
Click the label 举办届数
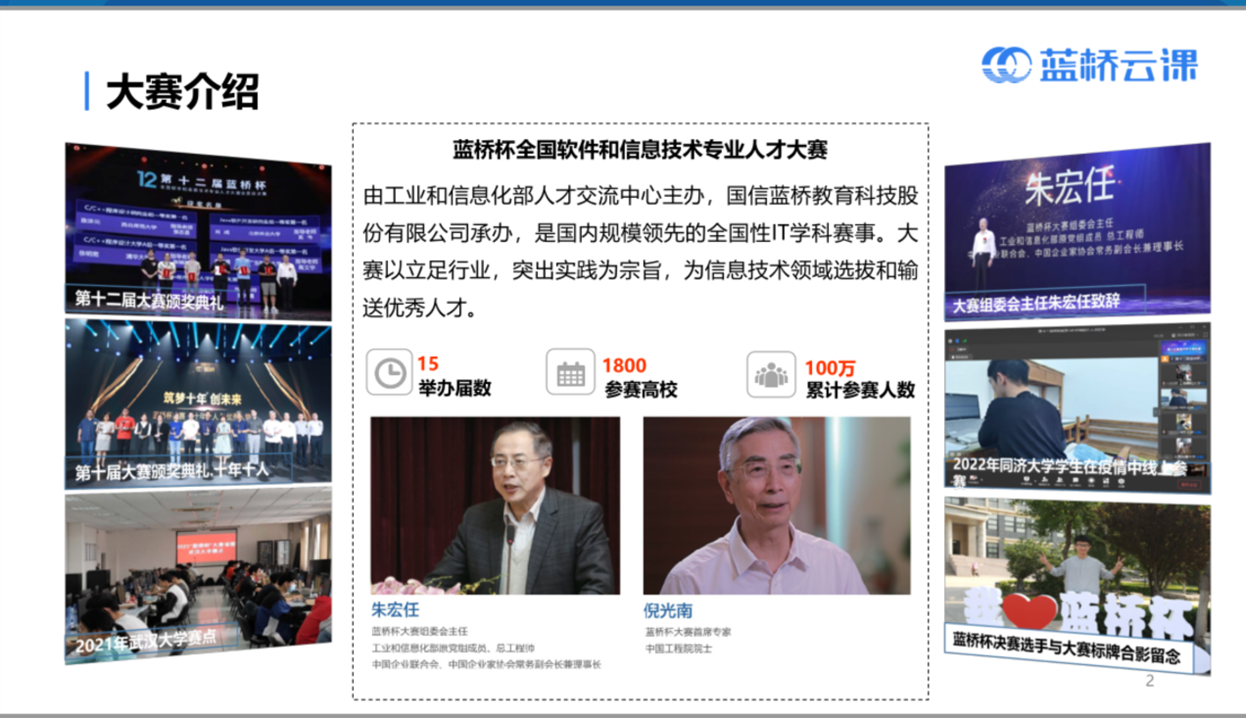pos(454,389)
